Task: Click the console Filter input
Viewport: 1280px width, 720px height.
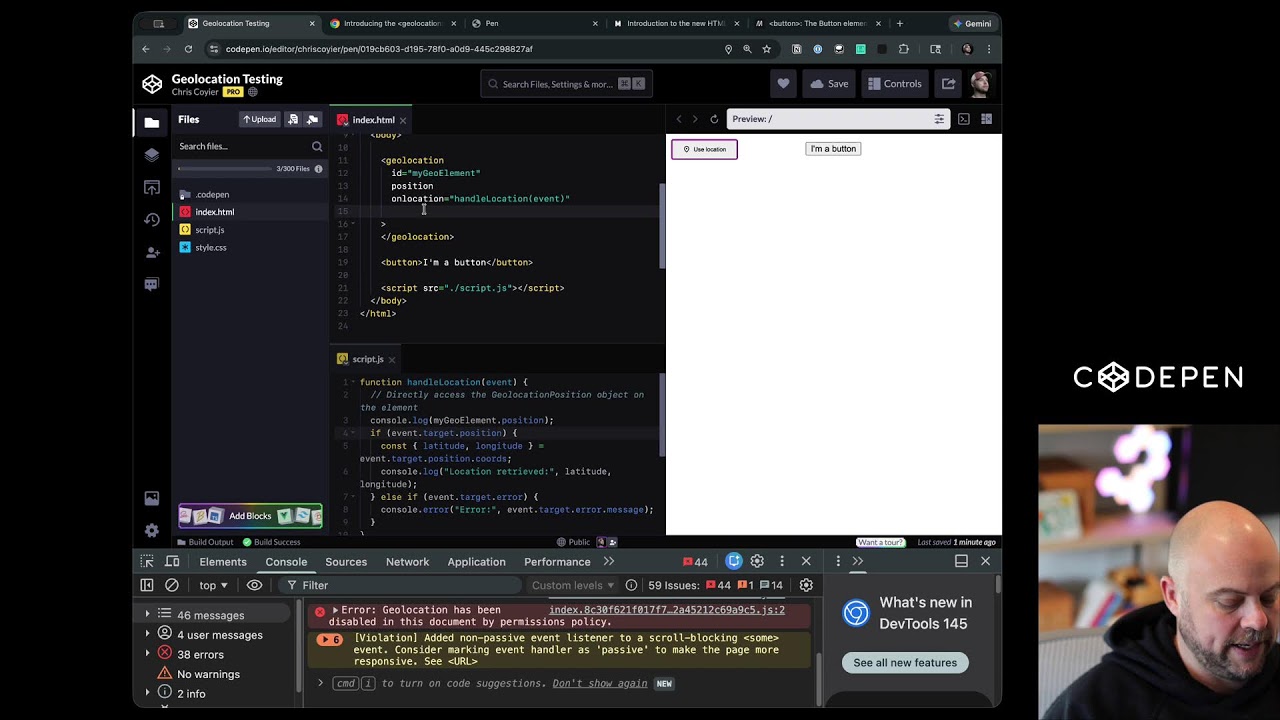Action: 400,585
